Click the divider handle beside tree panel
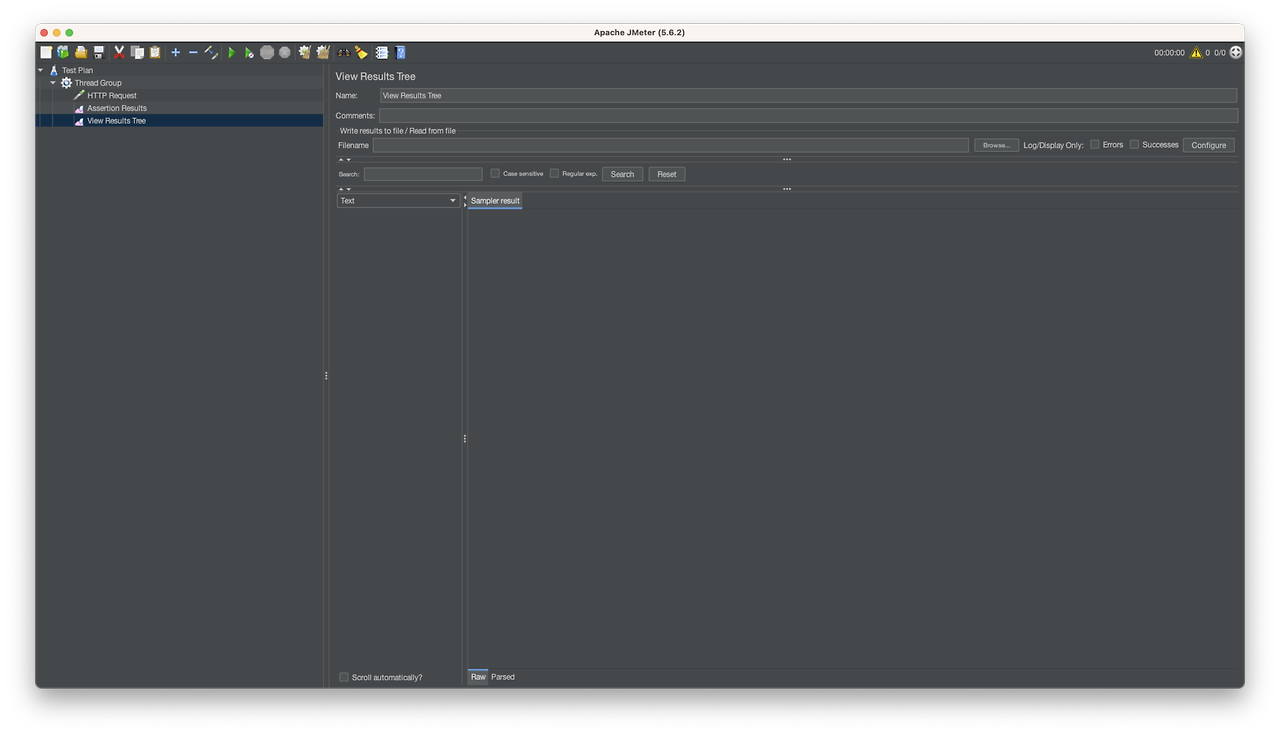Image resolution: width=1280 pixels, height=735 pixels. click(326, 376)
